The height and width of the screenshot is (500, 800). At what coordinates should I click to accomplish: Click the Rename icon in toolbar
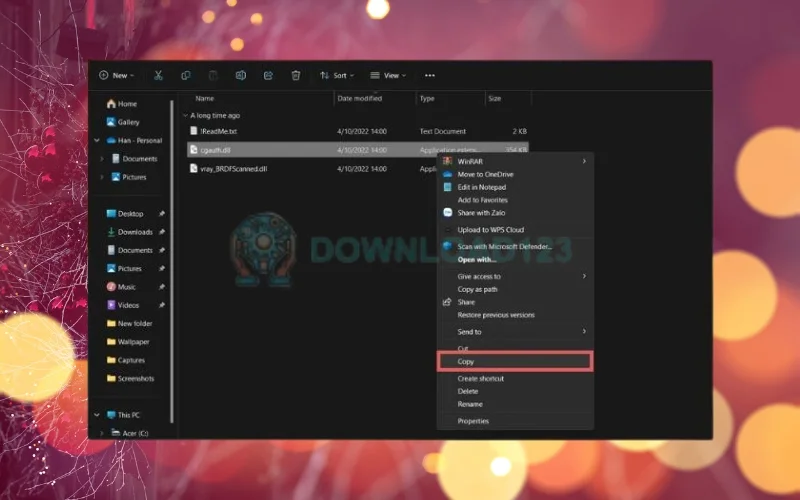click(241, 76)
